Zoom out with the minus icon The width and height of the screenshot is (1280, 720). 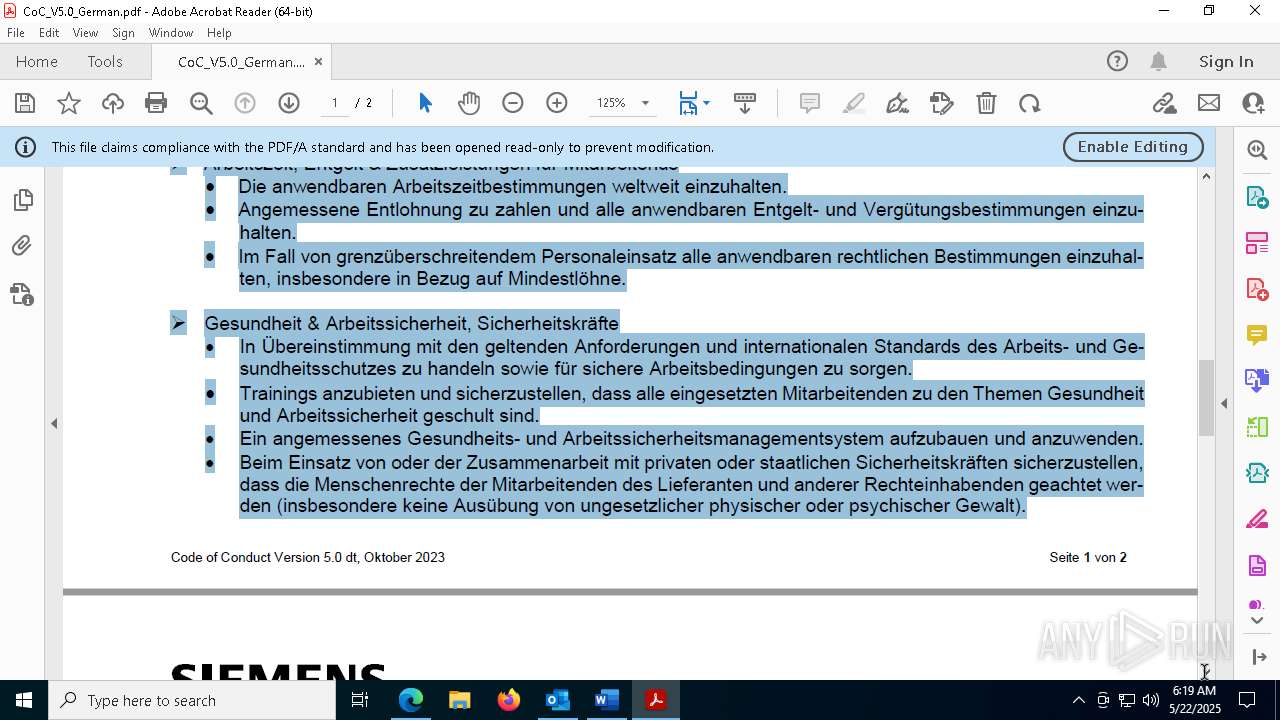coord(513,103)
